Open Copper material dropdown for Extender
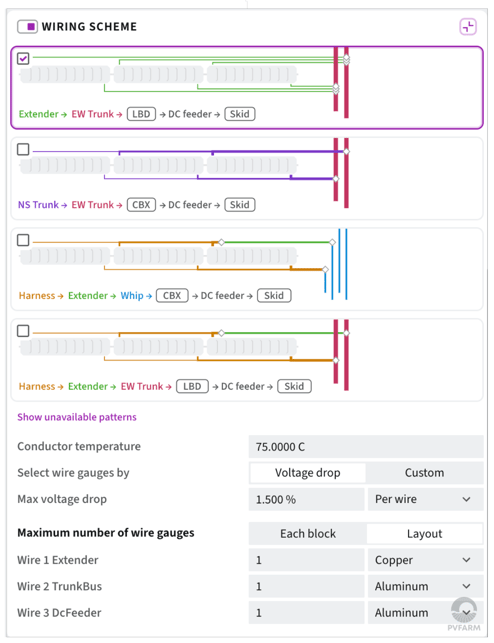Viewport: 494px width, 643px height. 426,560
